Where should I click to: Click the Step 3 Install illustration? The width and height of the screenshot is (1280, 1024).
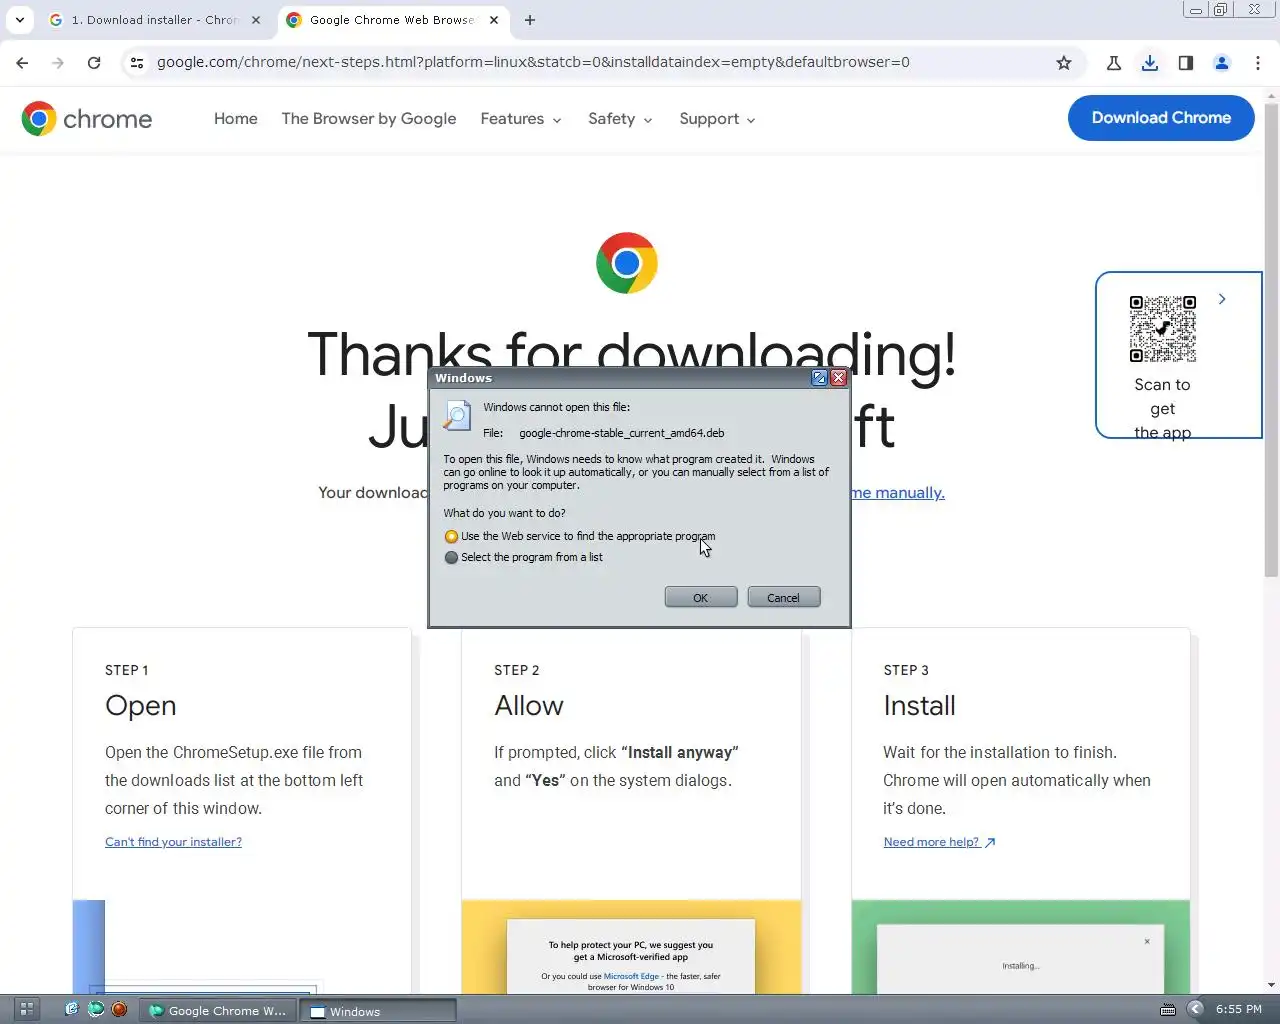click(1021, 947)
